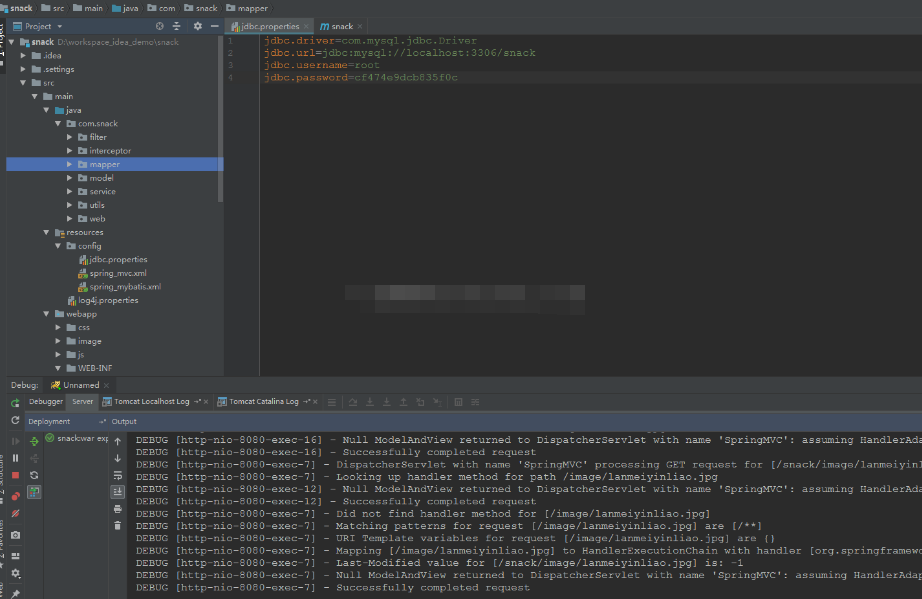
Task: Hide the Project tool window
Action: point(215,26)
